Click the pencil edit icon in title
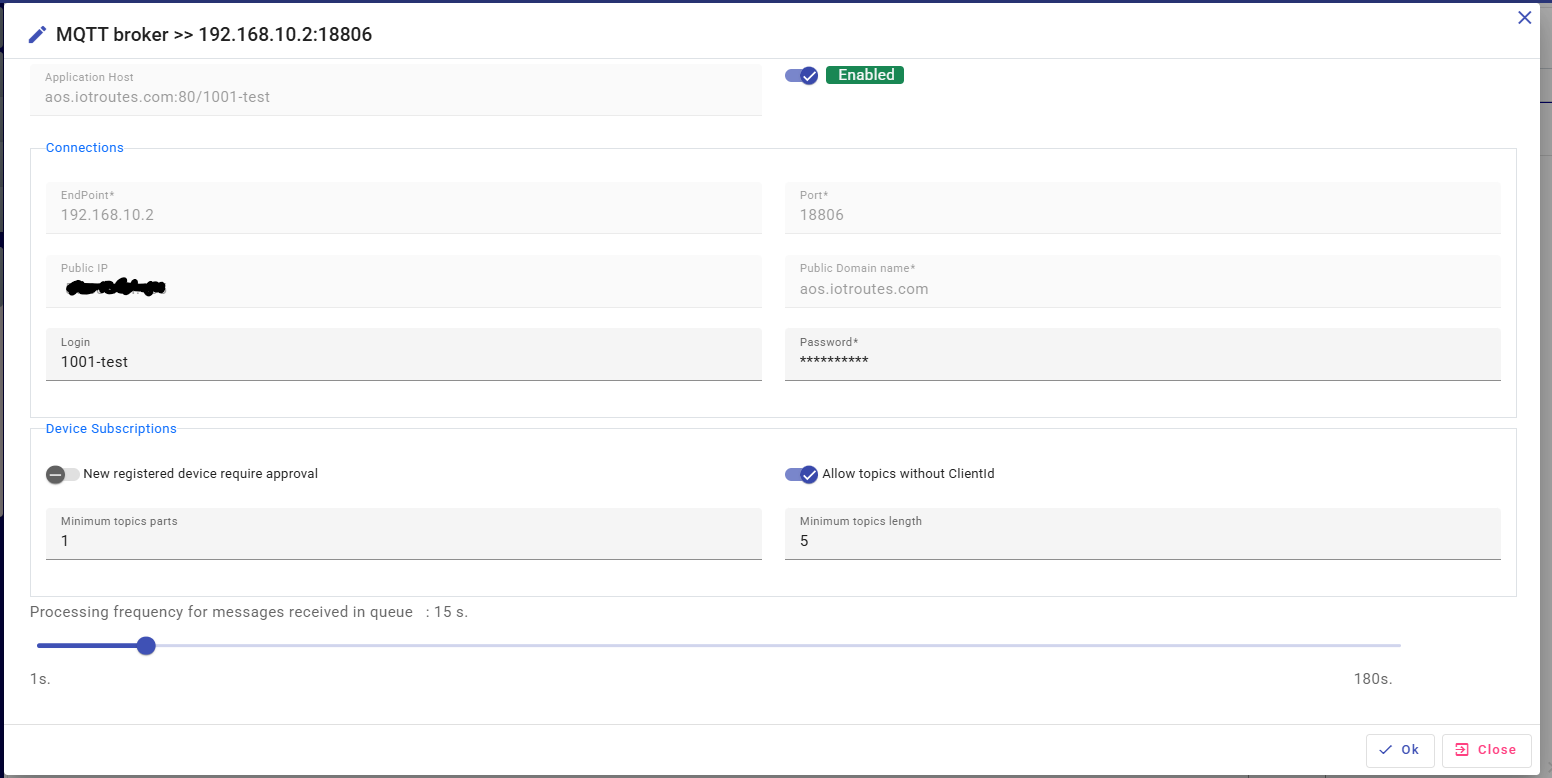Image resolution: width=1552 pixels, height=778 pixels. pyautogui.click(x=37, y=35)
